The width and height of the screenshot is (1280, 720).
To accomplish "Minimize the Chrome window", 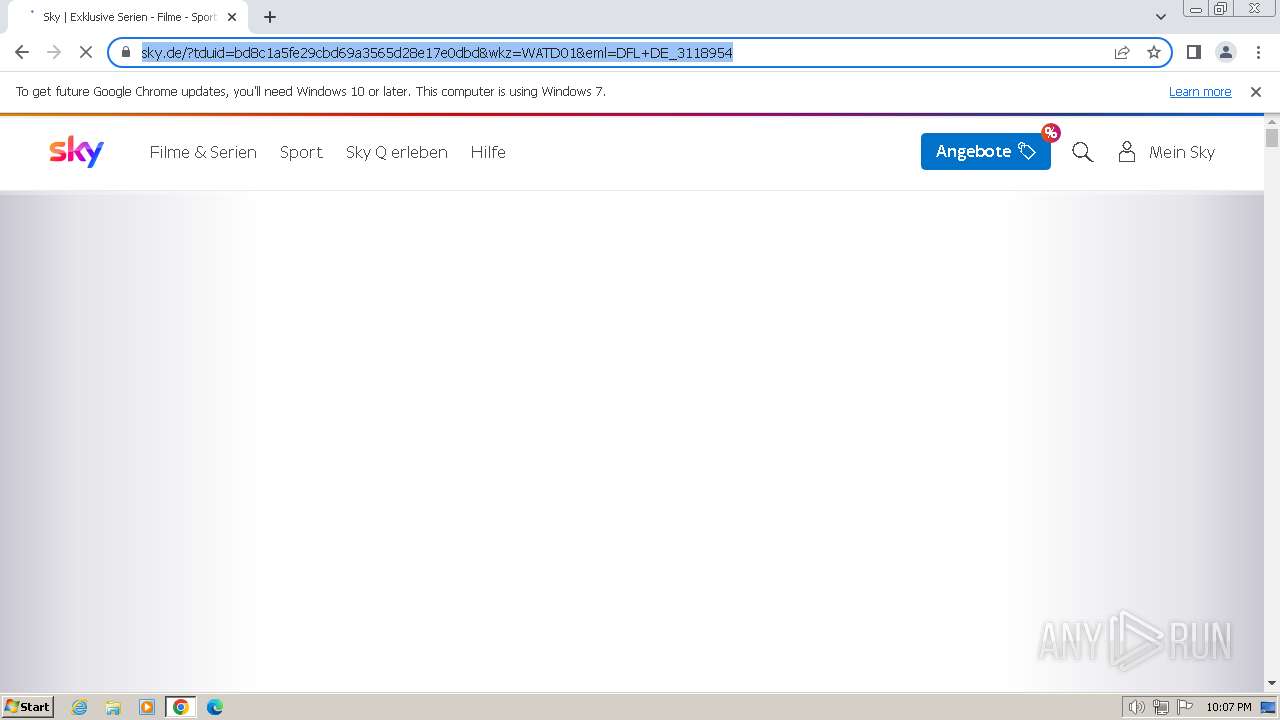I will (1195, 9).
